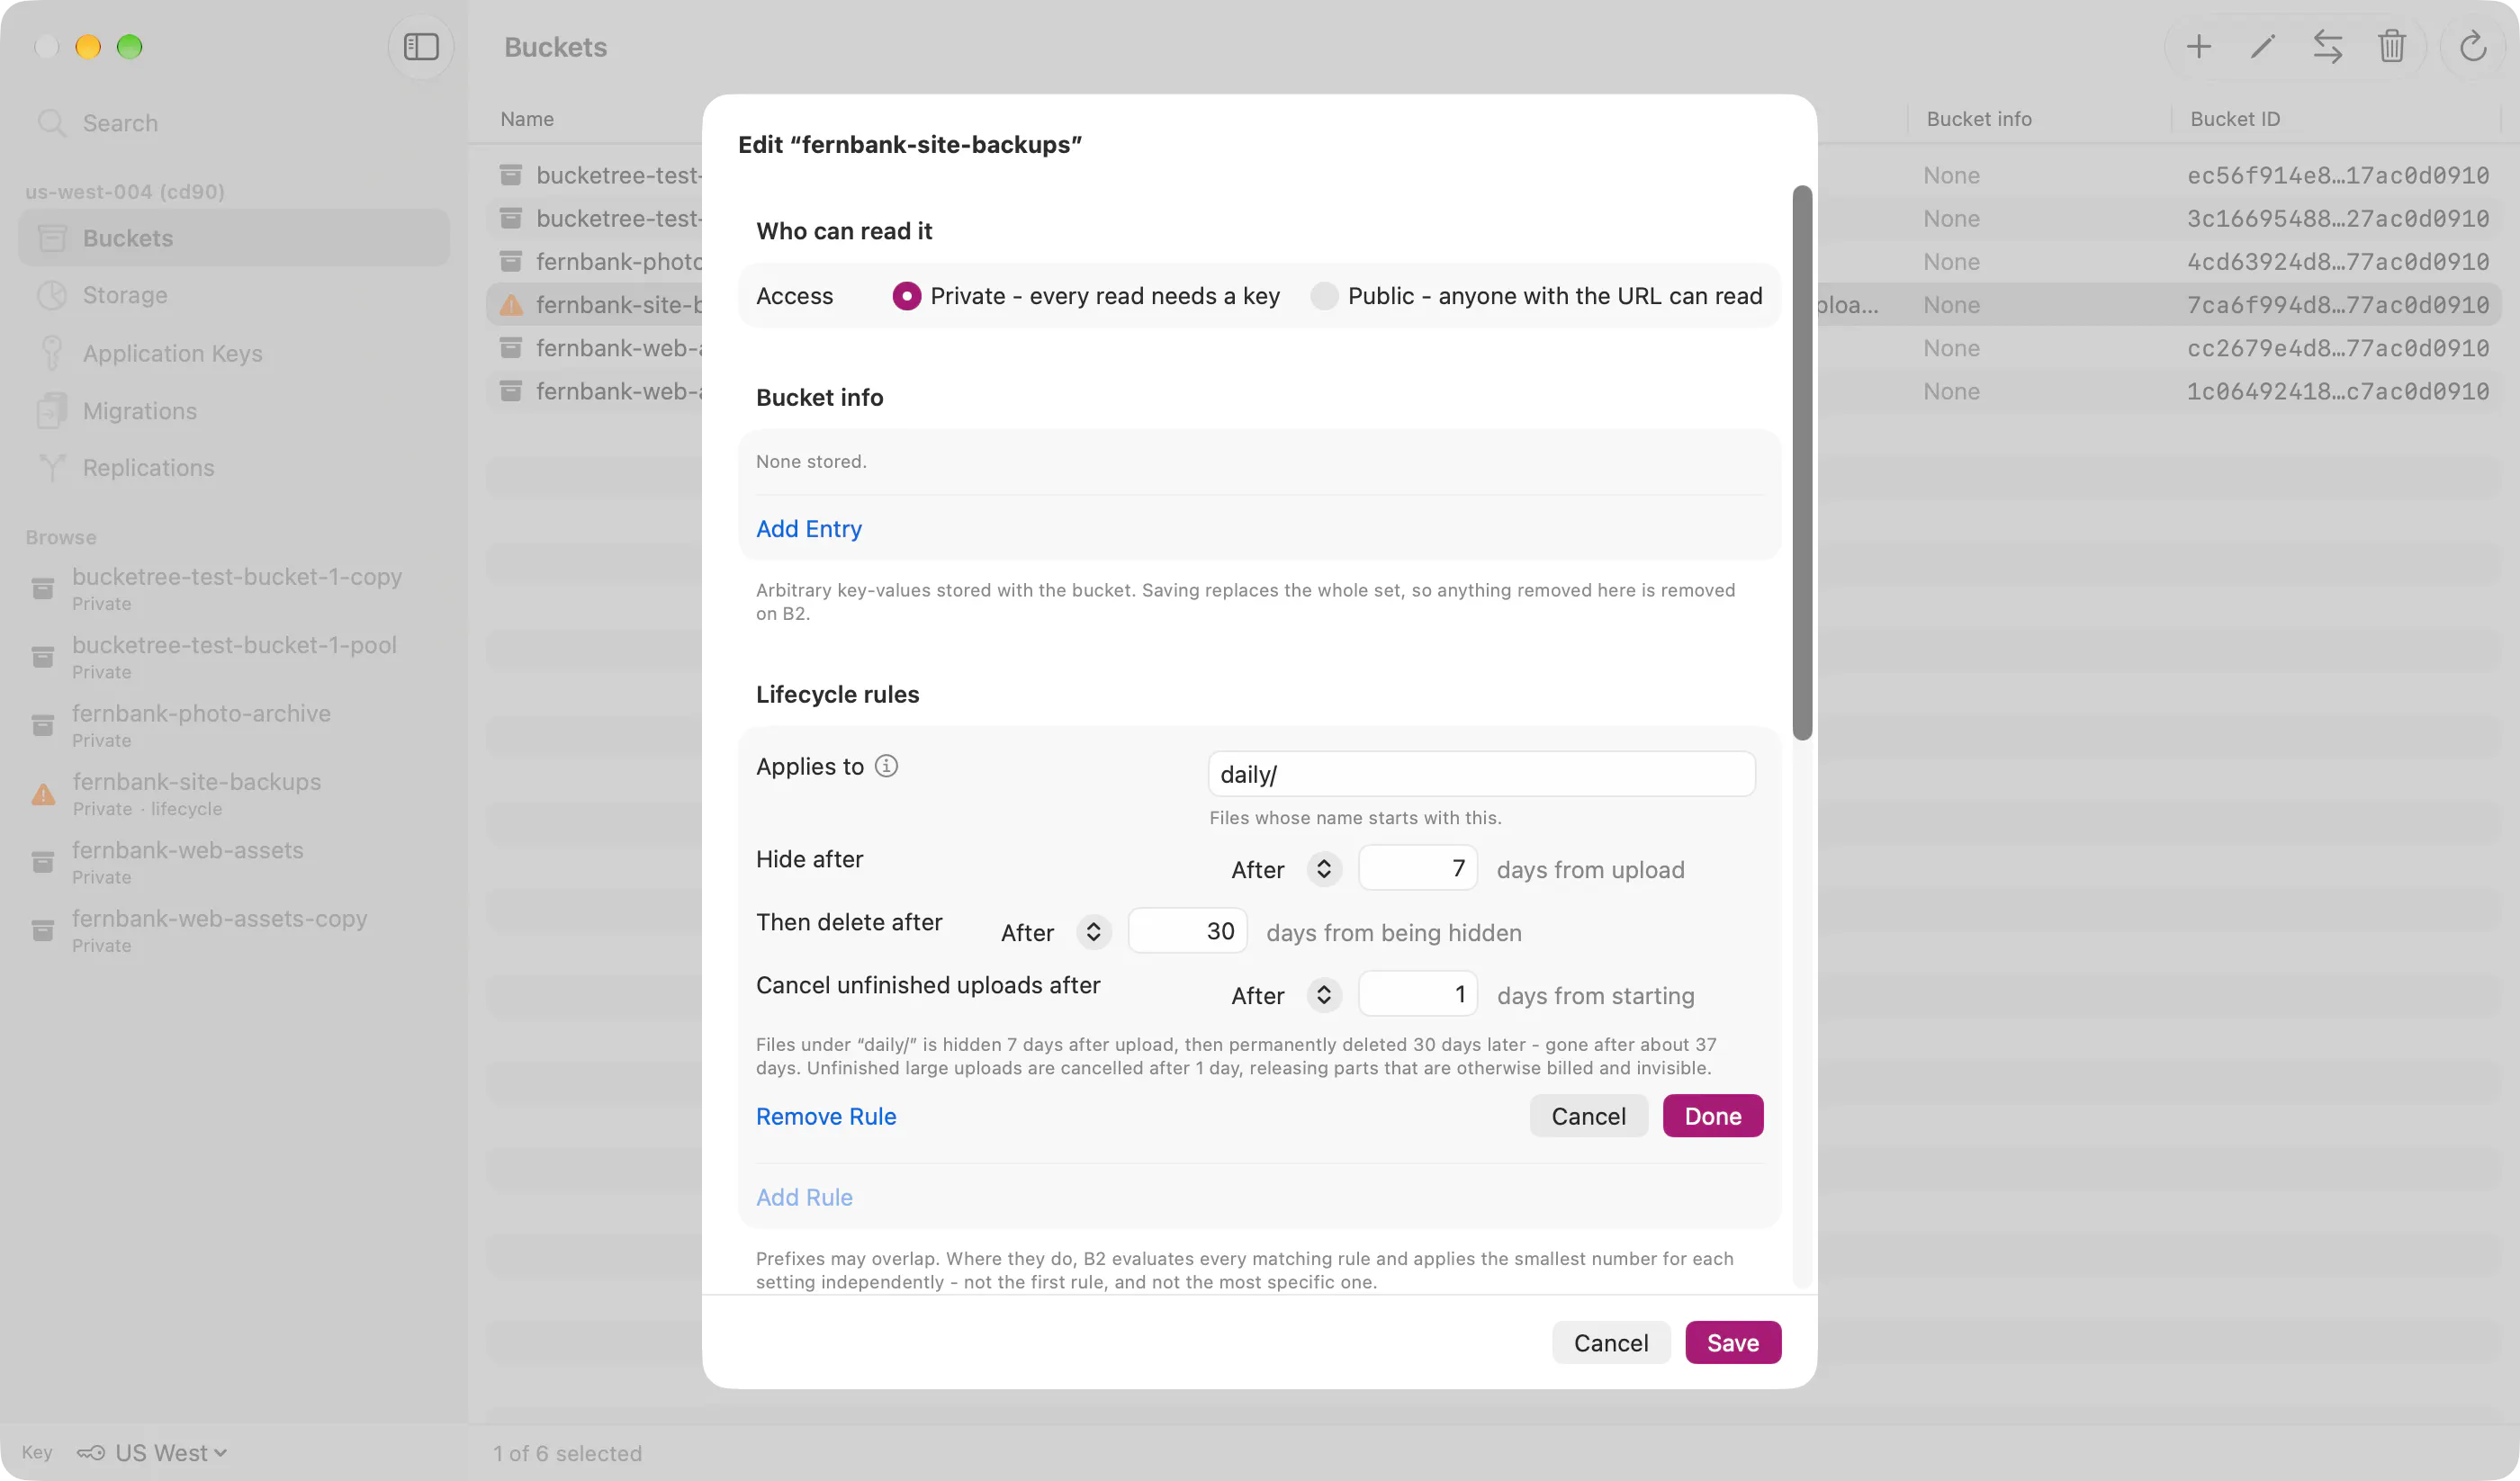This screenshot has width=2520, height=1481.
Task: Click the dialog vertical scrollbar
Action: 1801,463
